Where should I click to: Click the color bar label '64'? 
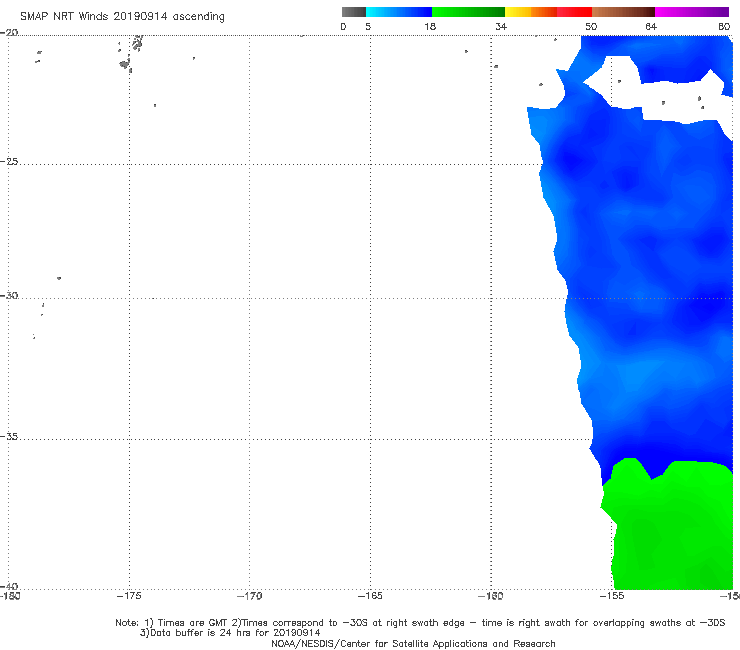point(651,26)
